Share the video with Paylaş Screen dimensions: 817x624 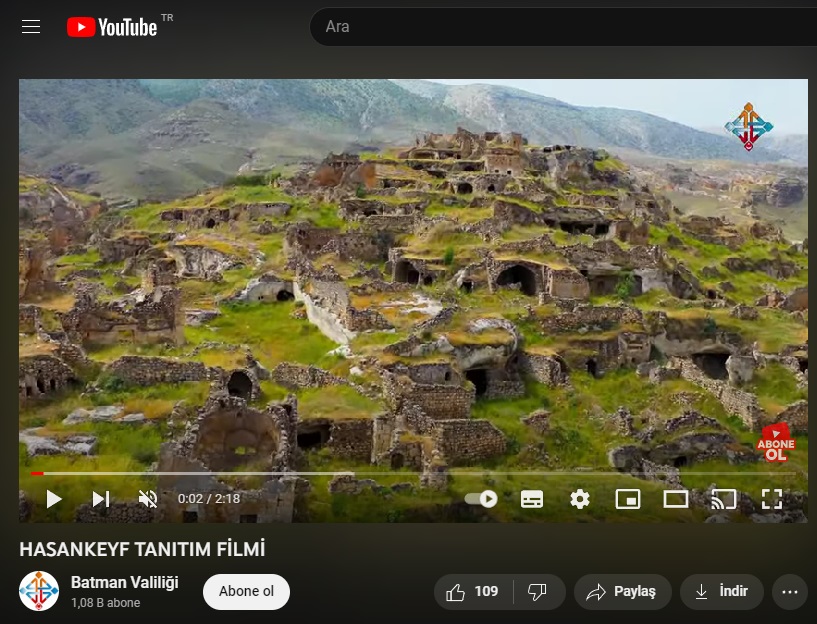(x=622, y=591)
